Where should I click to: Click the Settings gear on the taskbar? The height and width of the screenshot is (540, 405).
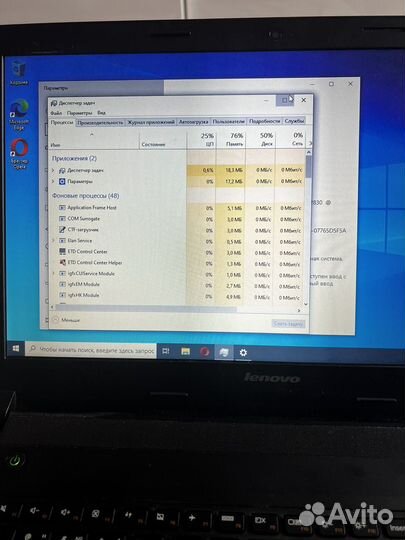click(243, 353)
